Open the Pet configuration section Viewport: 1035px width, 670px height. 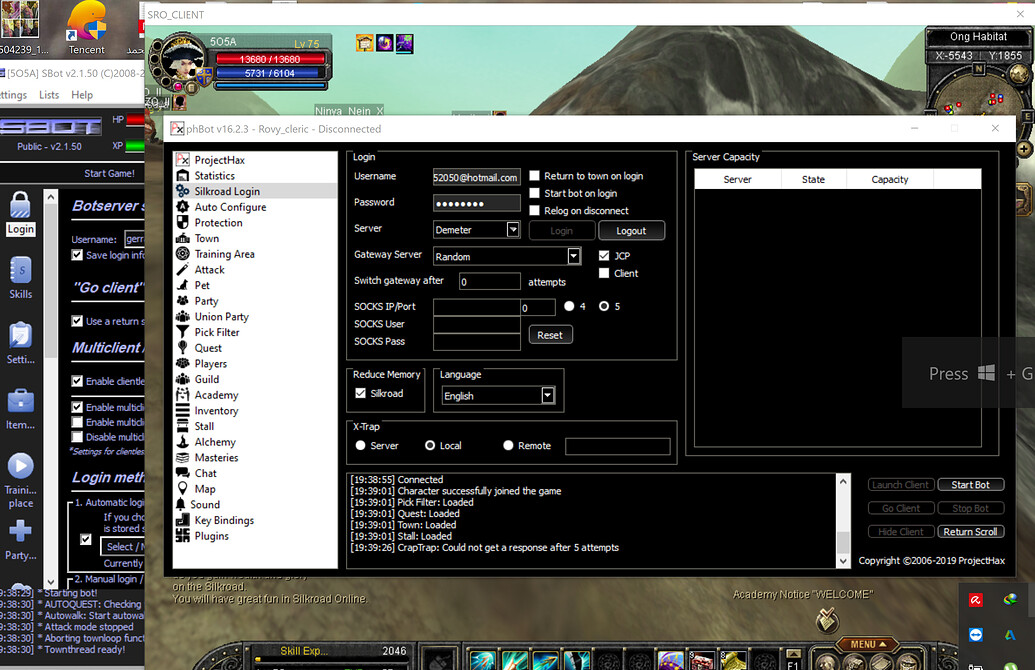point(201,285)
